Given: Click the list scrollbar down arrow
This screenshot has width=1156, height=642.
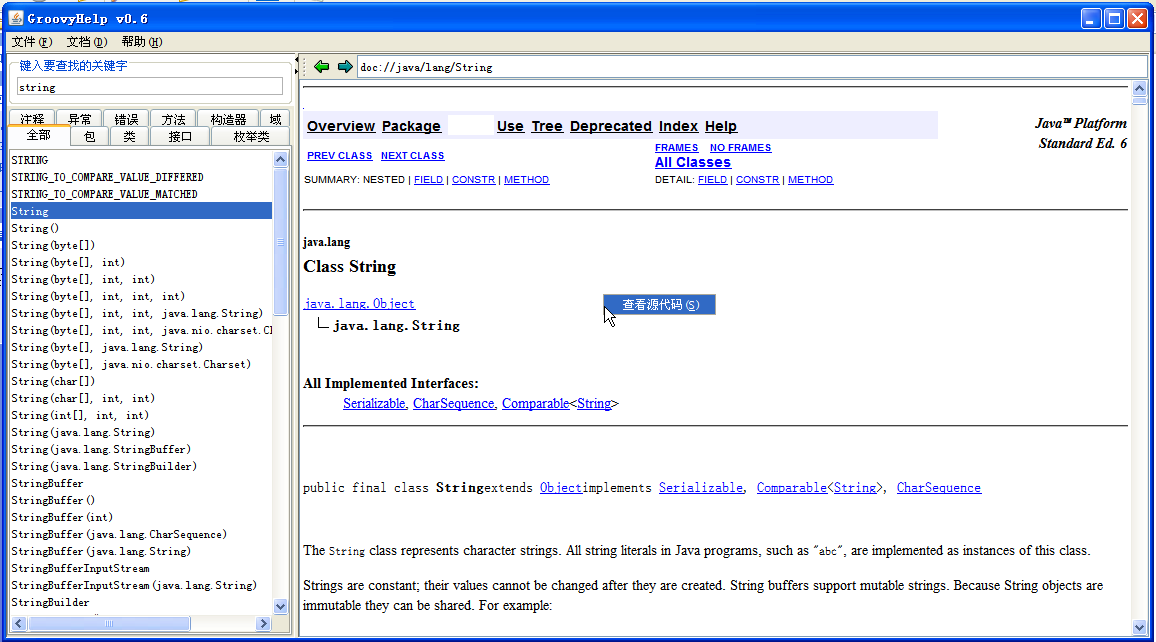Looking at the screenshot, I should pos(280,607).
